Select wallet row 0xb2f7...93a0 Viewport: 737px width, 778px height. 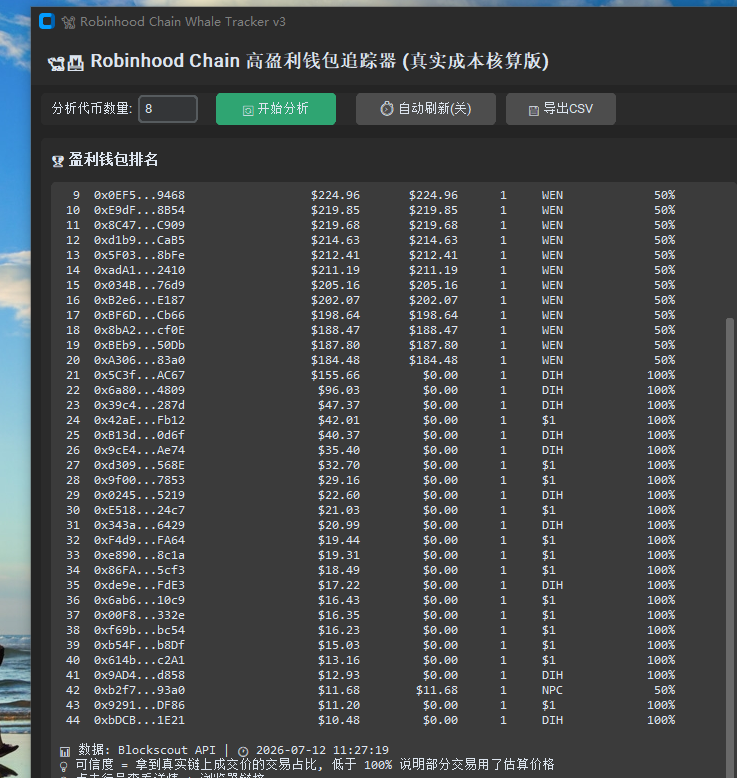pyautogui.click(x=370, y=690)
